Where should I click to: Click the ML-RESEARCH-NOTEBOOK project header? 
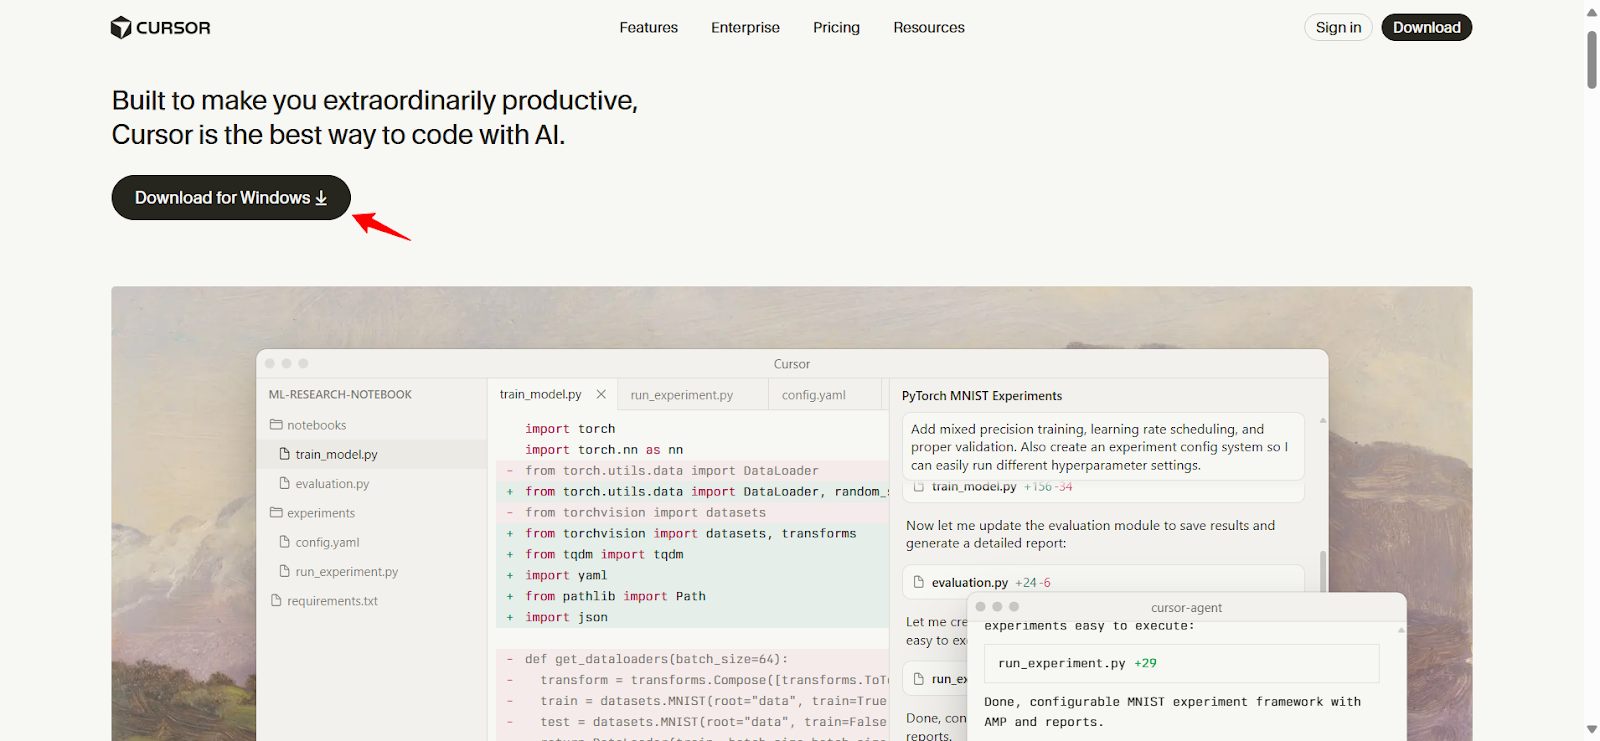pos(340,395)
